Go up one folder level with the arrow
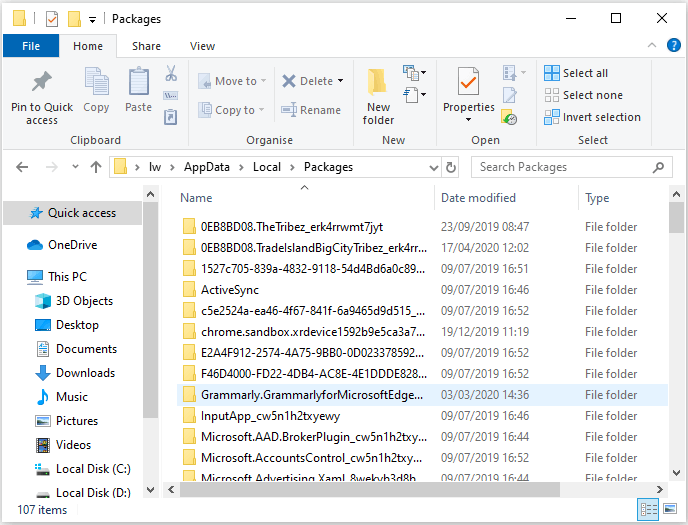 96,167
